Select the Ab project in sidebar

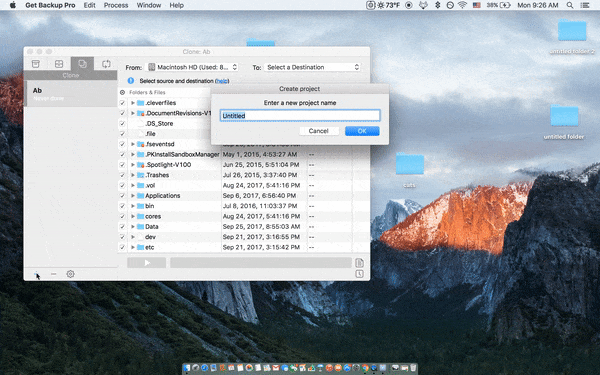tap(70, 93)
